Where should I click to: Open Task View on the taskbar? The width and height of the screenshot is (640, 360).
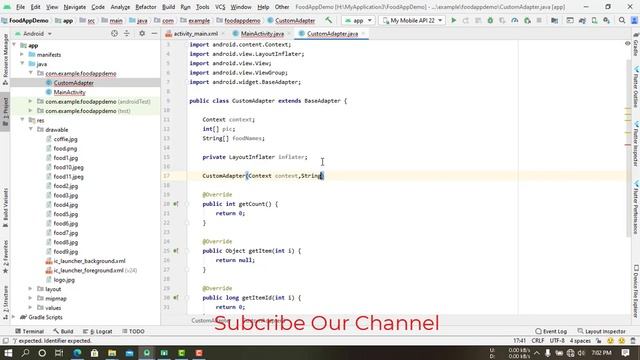(59, 353)
